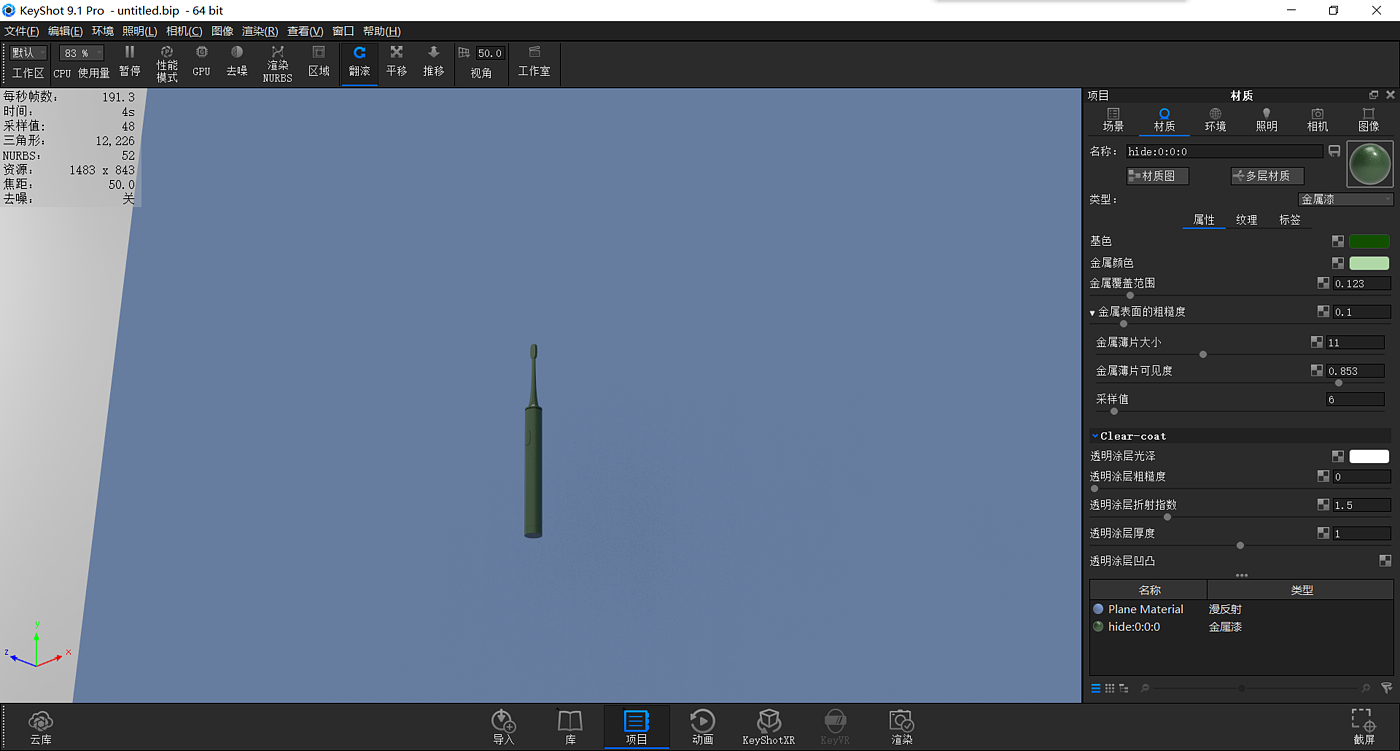Open the material list filter funnel
The height and width of the screenshot is (751, 1400).
pos(1386,688)
